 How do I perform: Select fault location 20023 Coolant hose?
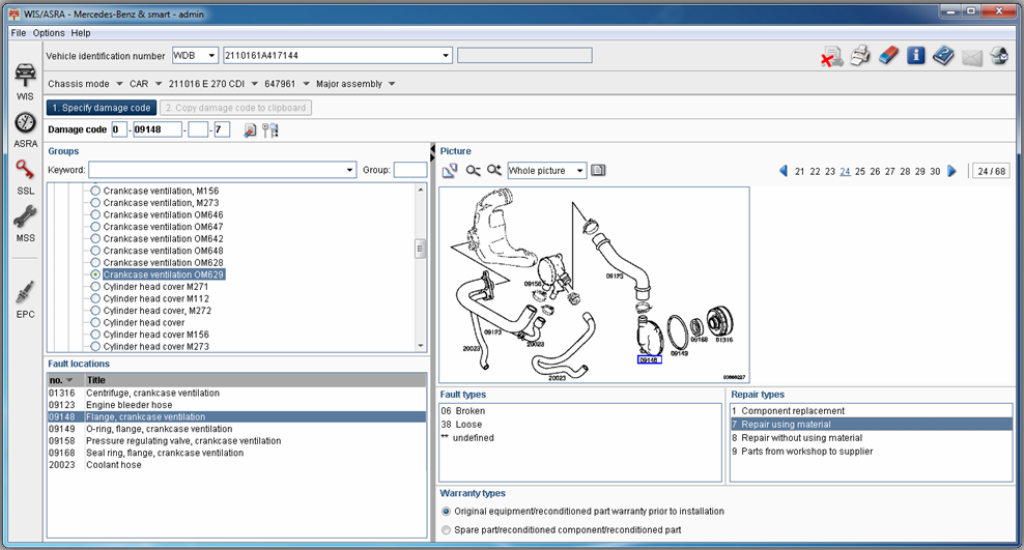(x=236, y=465)
